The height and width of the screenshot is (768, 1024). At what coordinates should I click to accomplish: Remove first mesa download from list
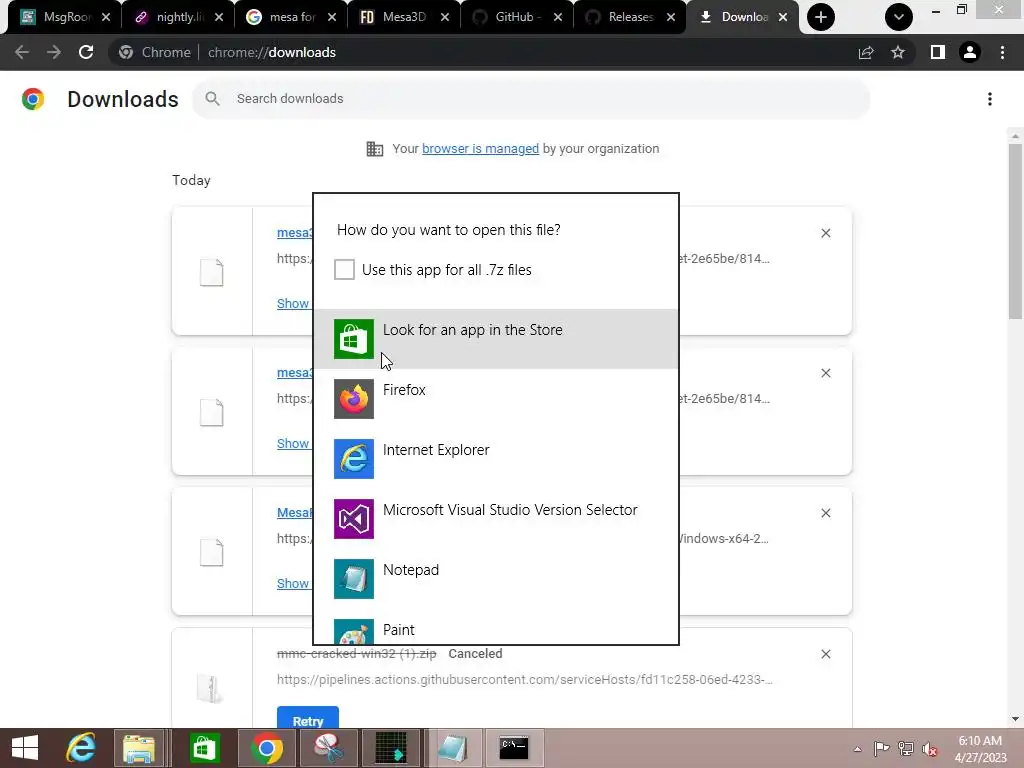(825, 233)
